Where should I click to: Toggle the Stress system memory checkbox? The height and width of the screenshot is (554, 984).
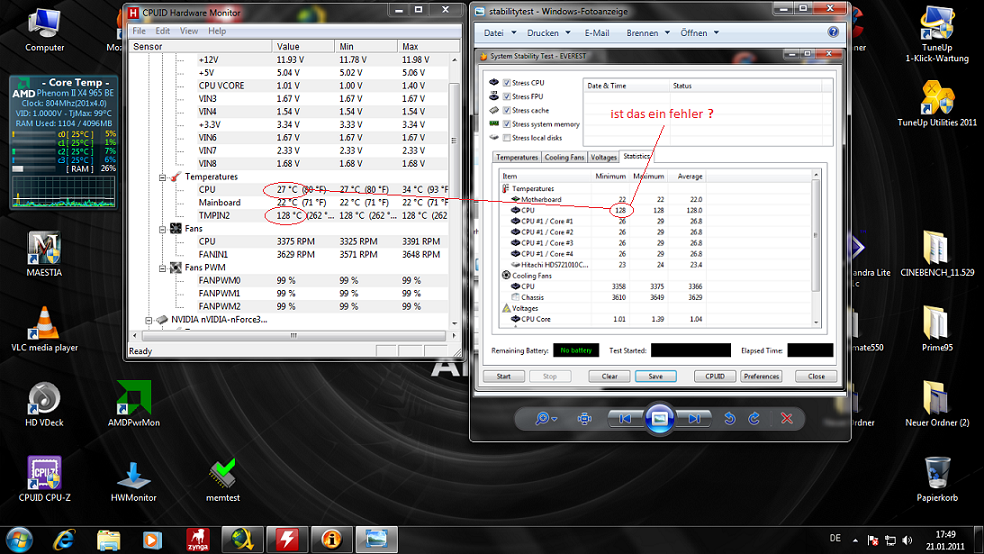click(x=506, y=124)
